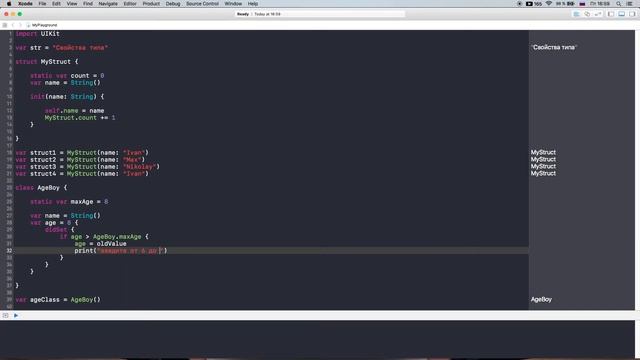Go back in editor history
640x360 pixels.
(x=13, y=25)
